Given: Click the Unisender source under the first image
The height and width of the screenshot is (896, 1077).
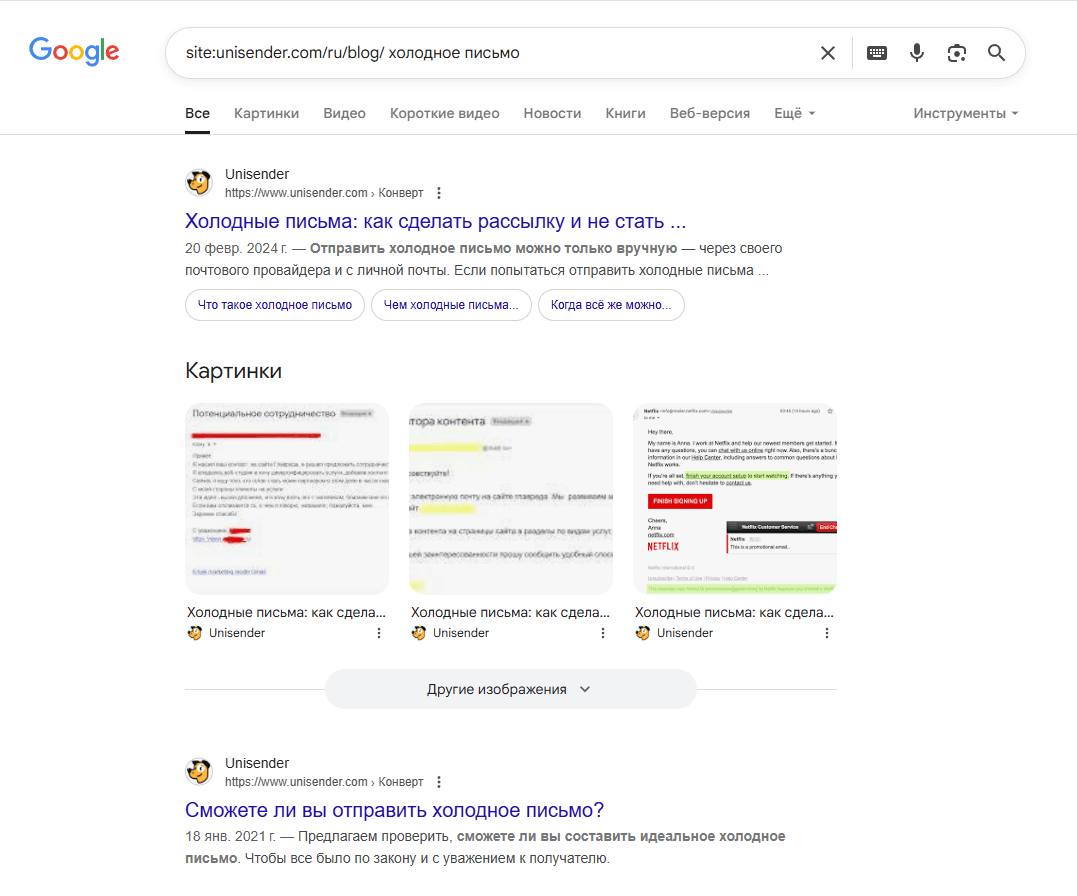Looking at the screenshot, I should pyautogui.click(x=227, y=633).
